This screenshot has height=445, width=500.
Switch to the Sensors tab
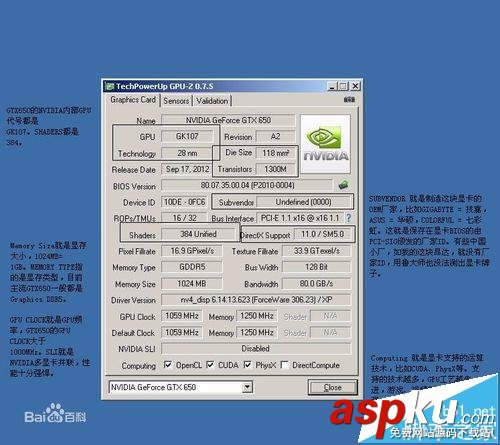point(176,101)
